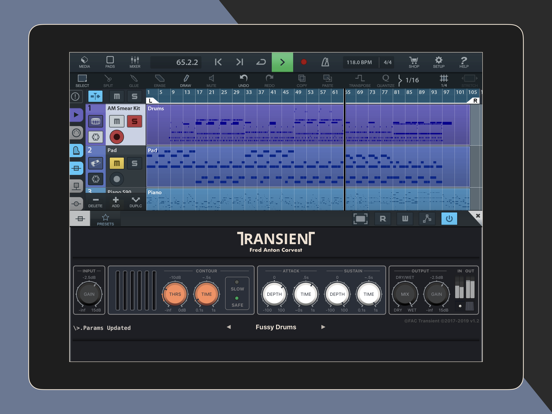Open the grid snap setting
The height and width of the screenshot is (414, 552).
[444, 81]
